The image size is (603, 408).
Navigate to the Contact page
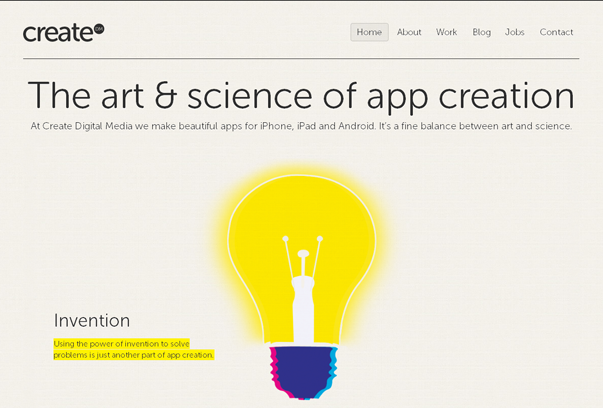point(556,32)
